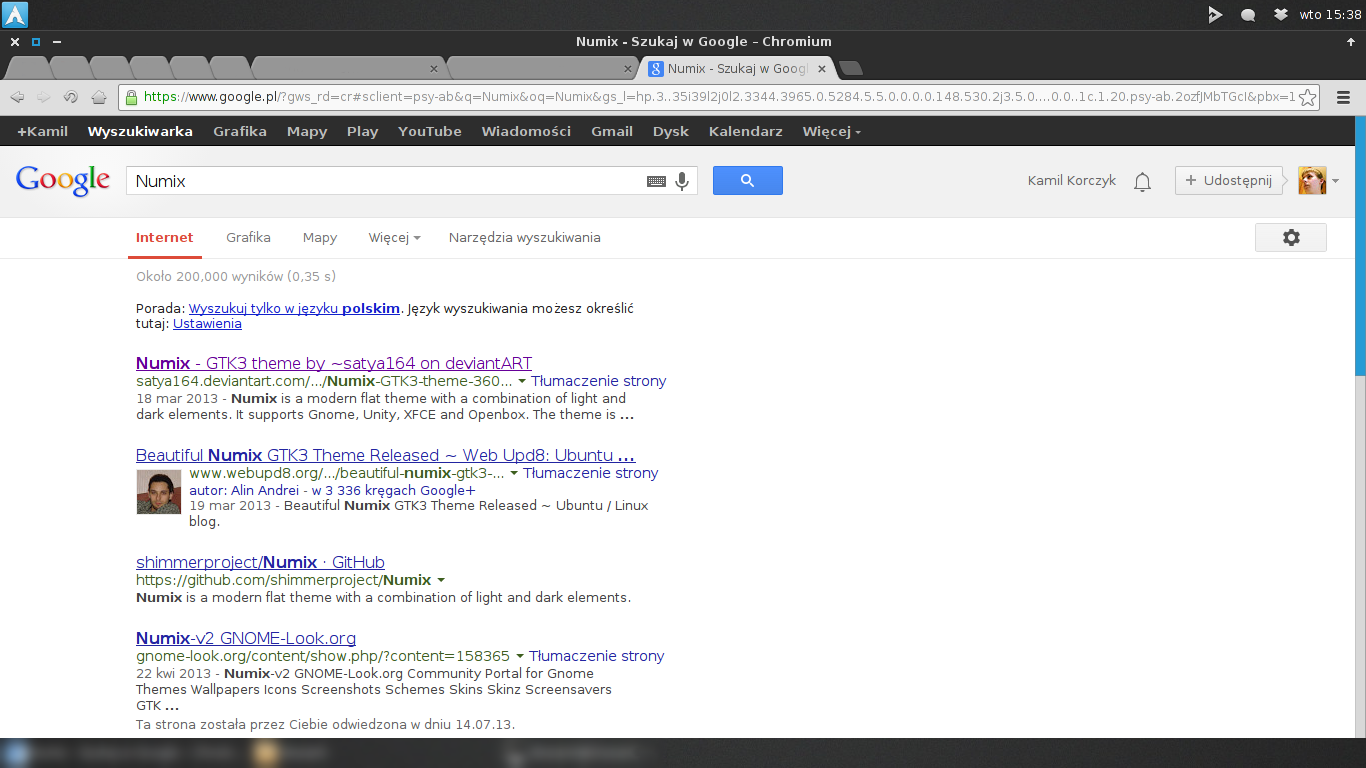Click the Alin Andrei author photo thumbnail

tap(158, 491)
